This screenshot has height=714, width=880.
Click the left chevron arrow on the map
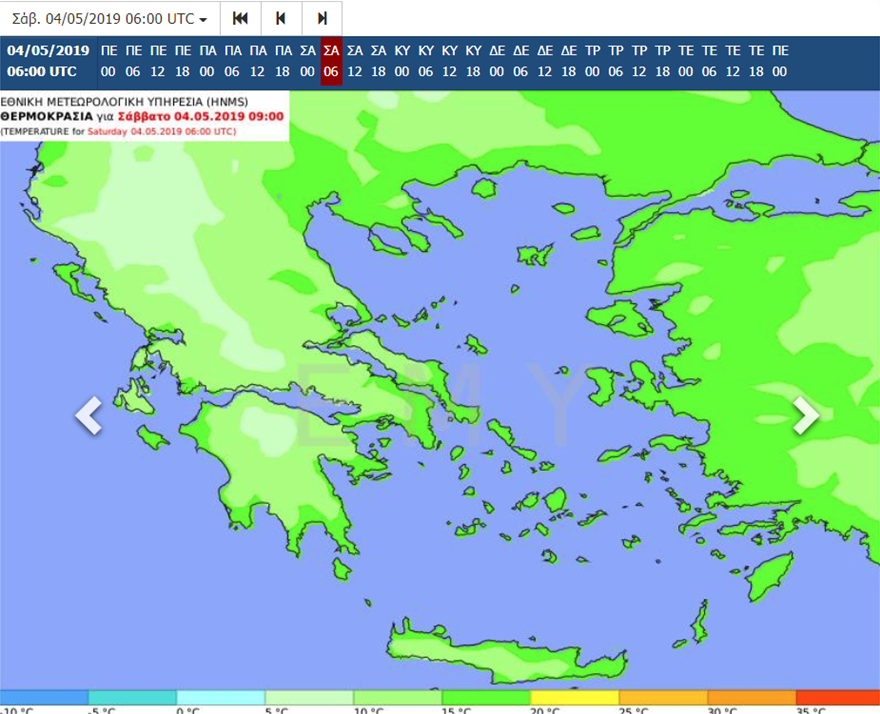[89, 416]
